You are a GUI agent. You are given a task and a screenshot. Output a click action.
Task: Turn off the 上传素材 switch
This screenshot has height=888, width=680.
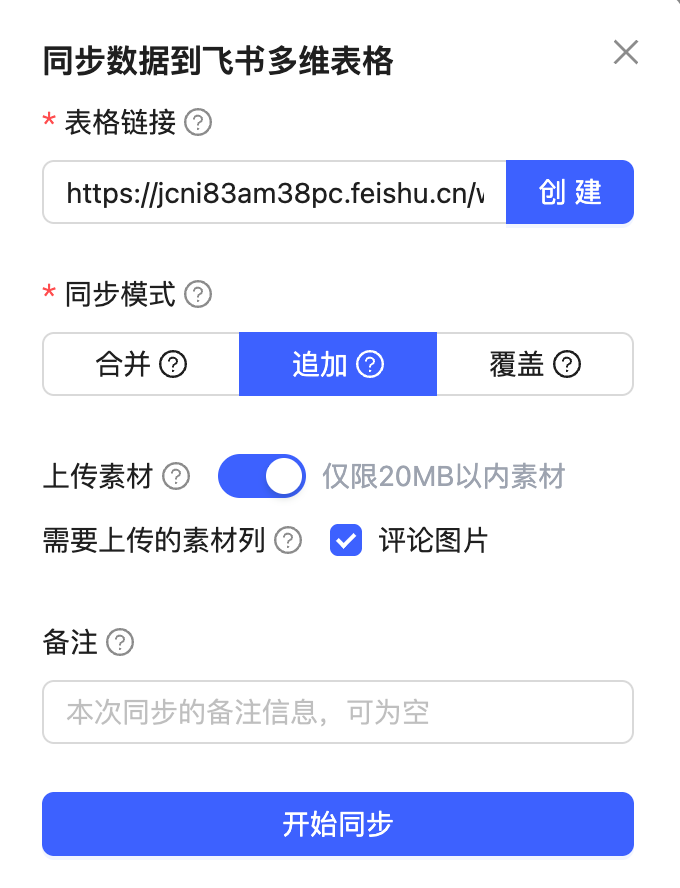pos(262,477)
